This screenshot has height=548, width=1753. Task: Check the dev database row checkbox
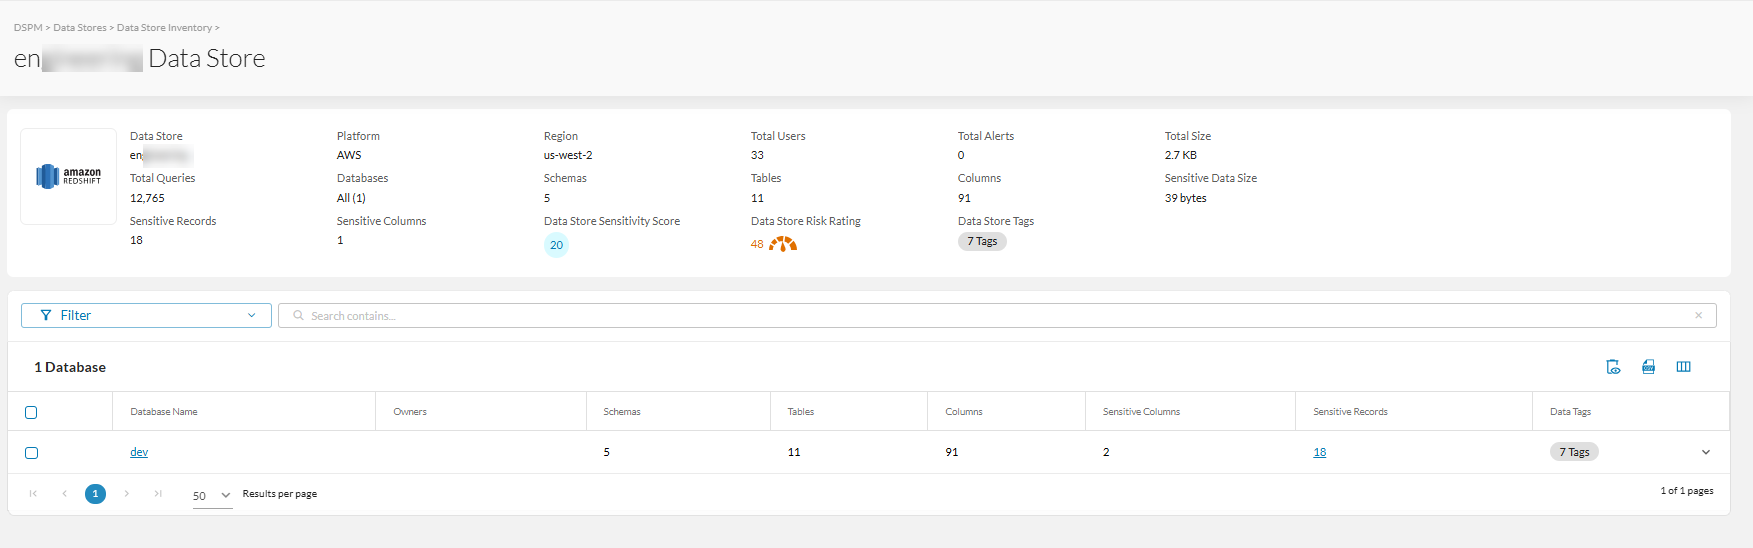(x=31, y=453)
